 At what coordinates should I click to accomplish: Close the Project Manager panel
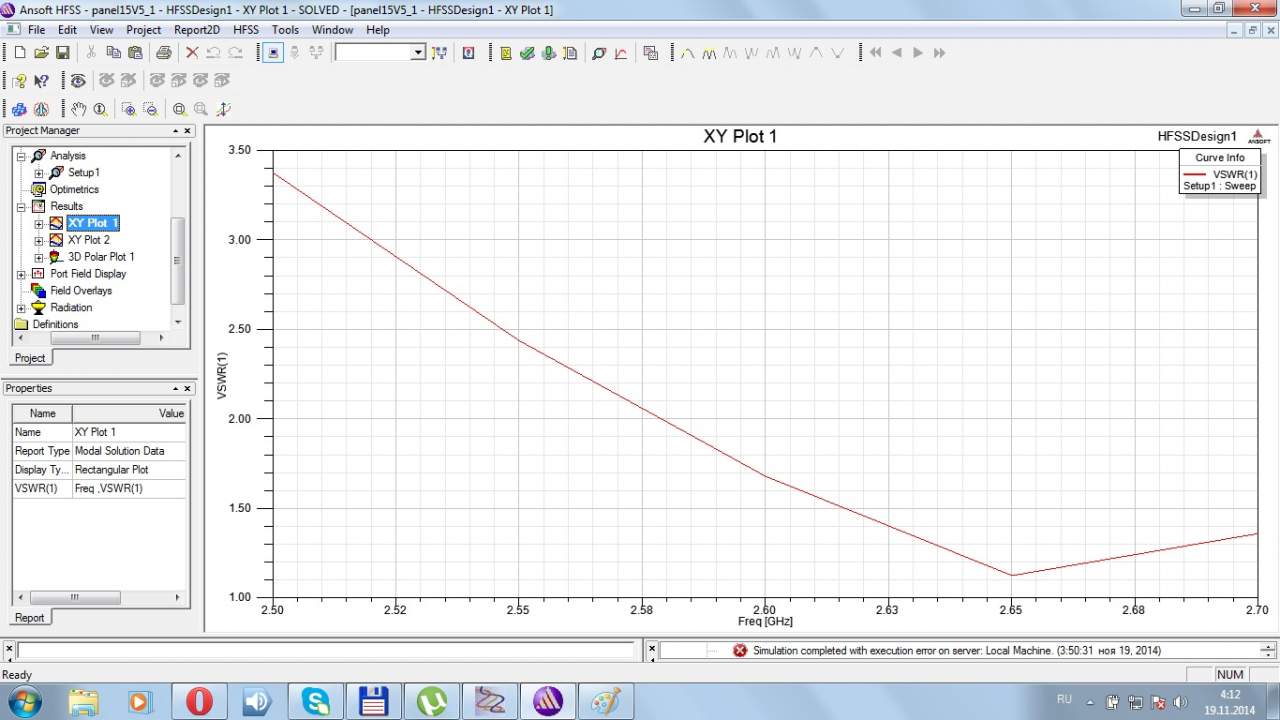click(187, 131)
